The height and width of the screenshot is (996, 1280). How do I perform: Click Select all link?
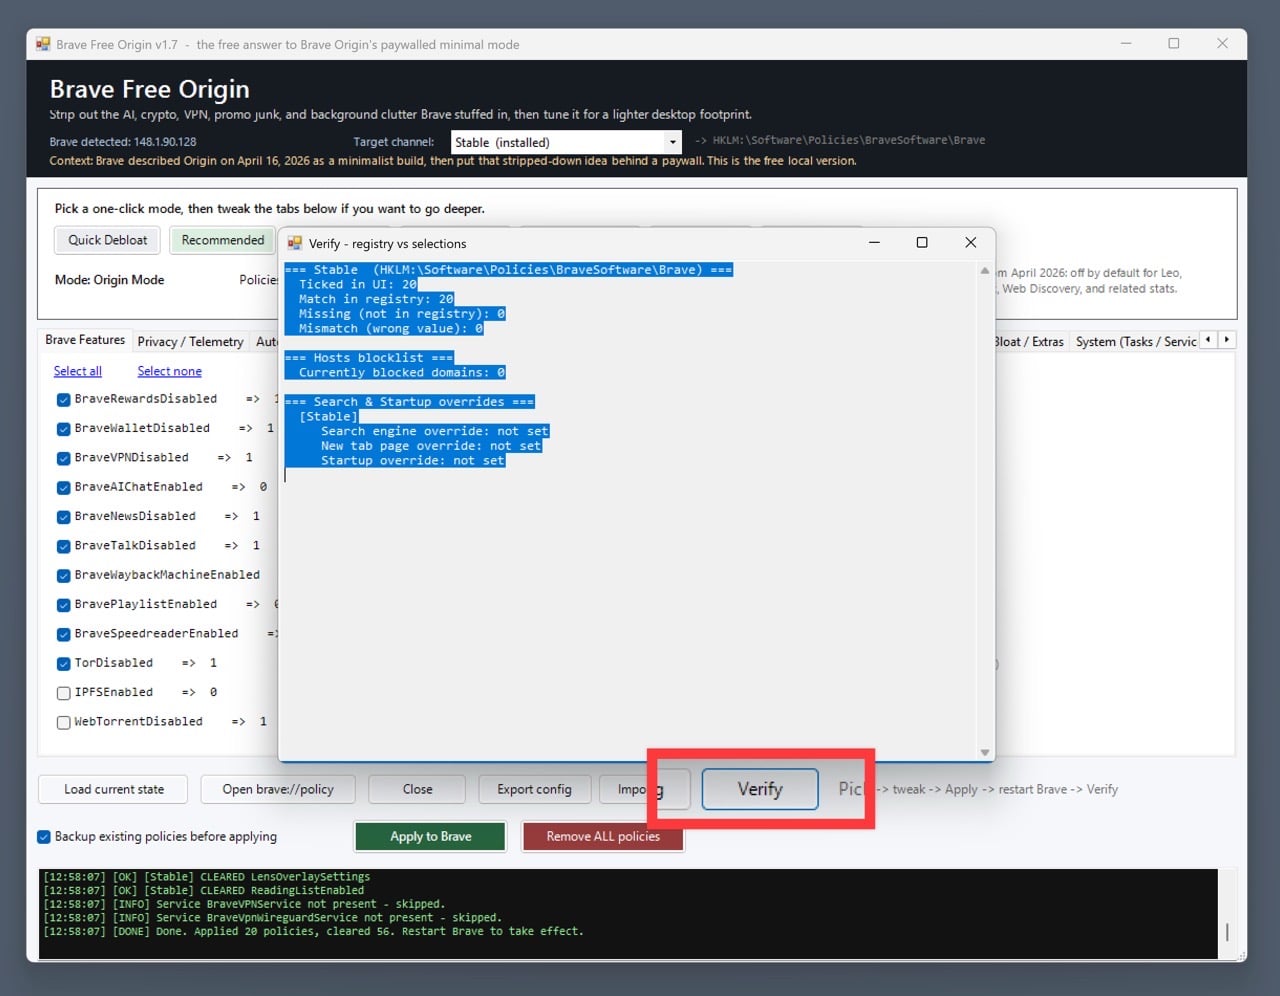(x=78, y=371)
